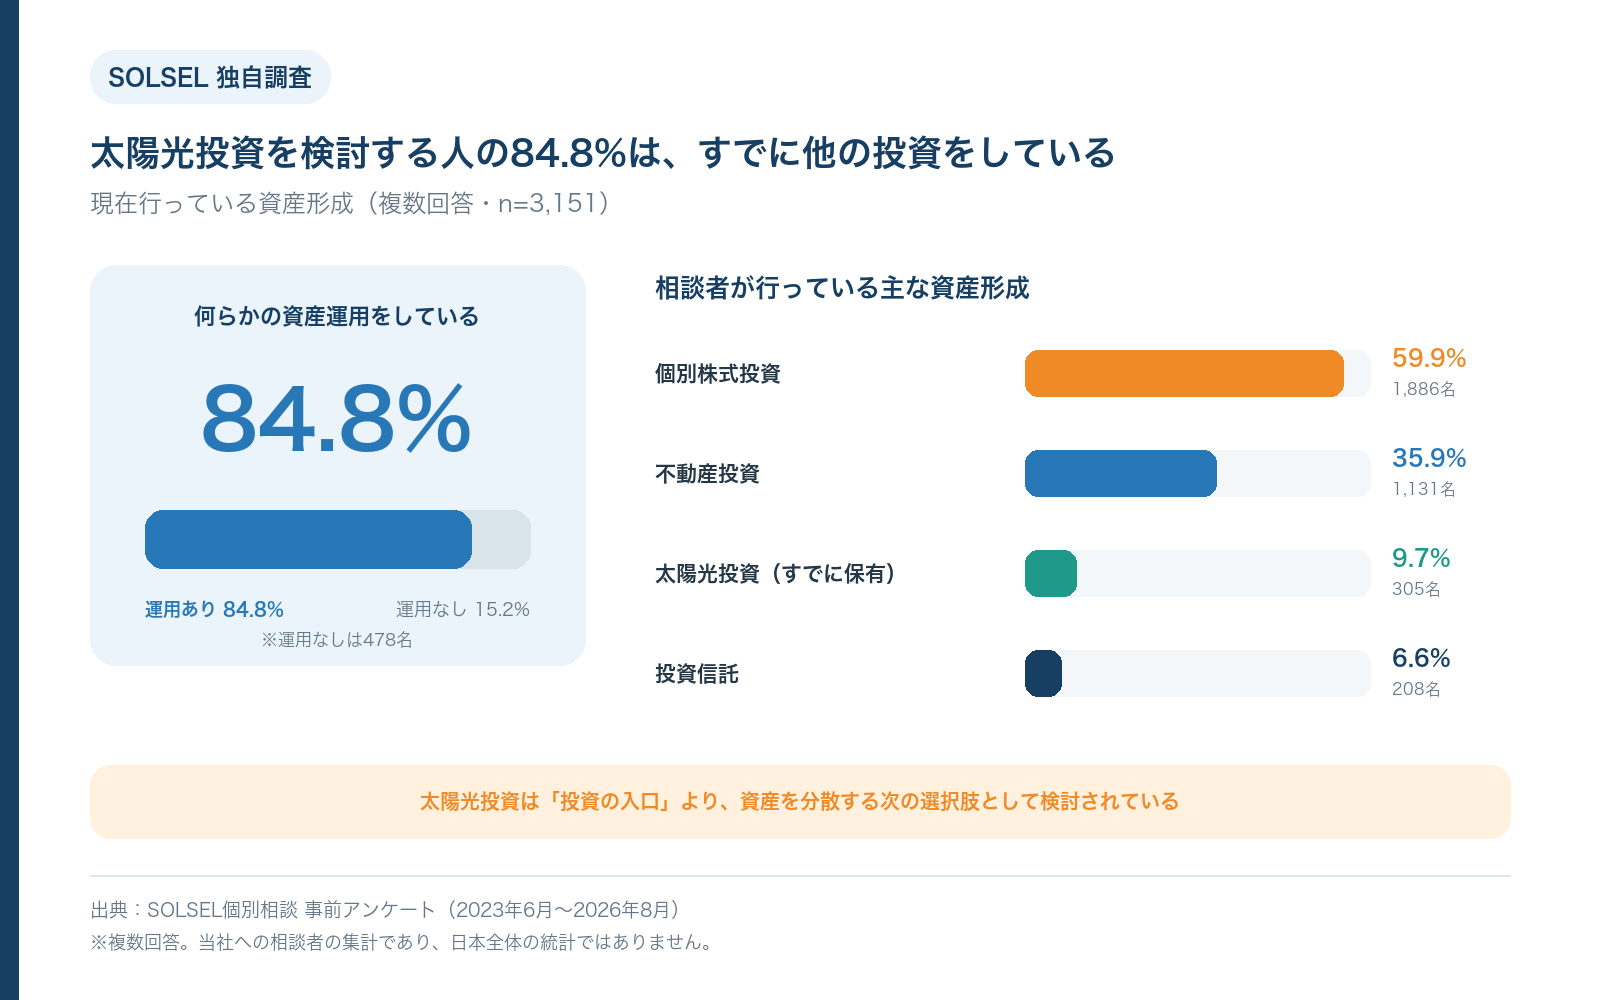Click the navy 投資信託 bar
This screenshot has width=1600, height=1000.
tap(1043, 673)
